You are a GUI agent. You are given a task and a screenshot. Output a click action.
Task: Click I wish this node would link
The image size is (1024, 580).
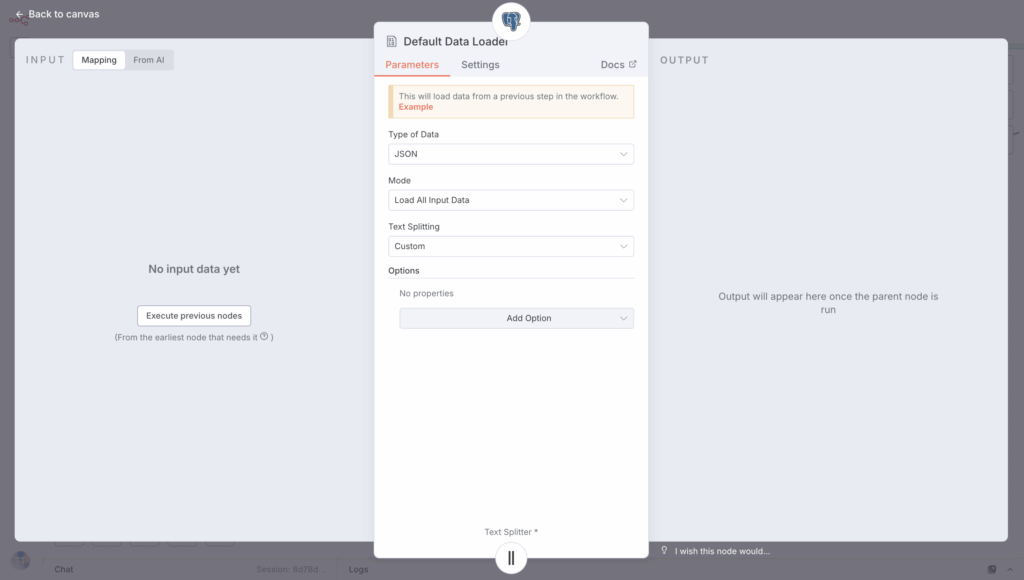point(722,551)
